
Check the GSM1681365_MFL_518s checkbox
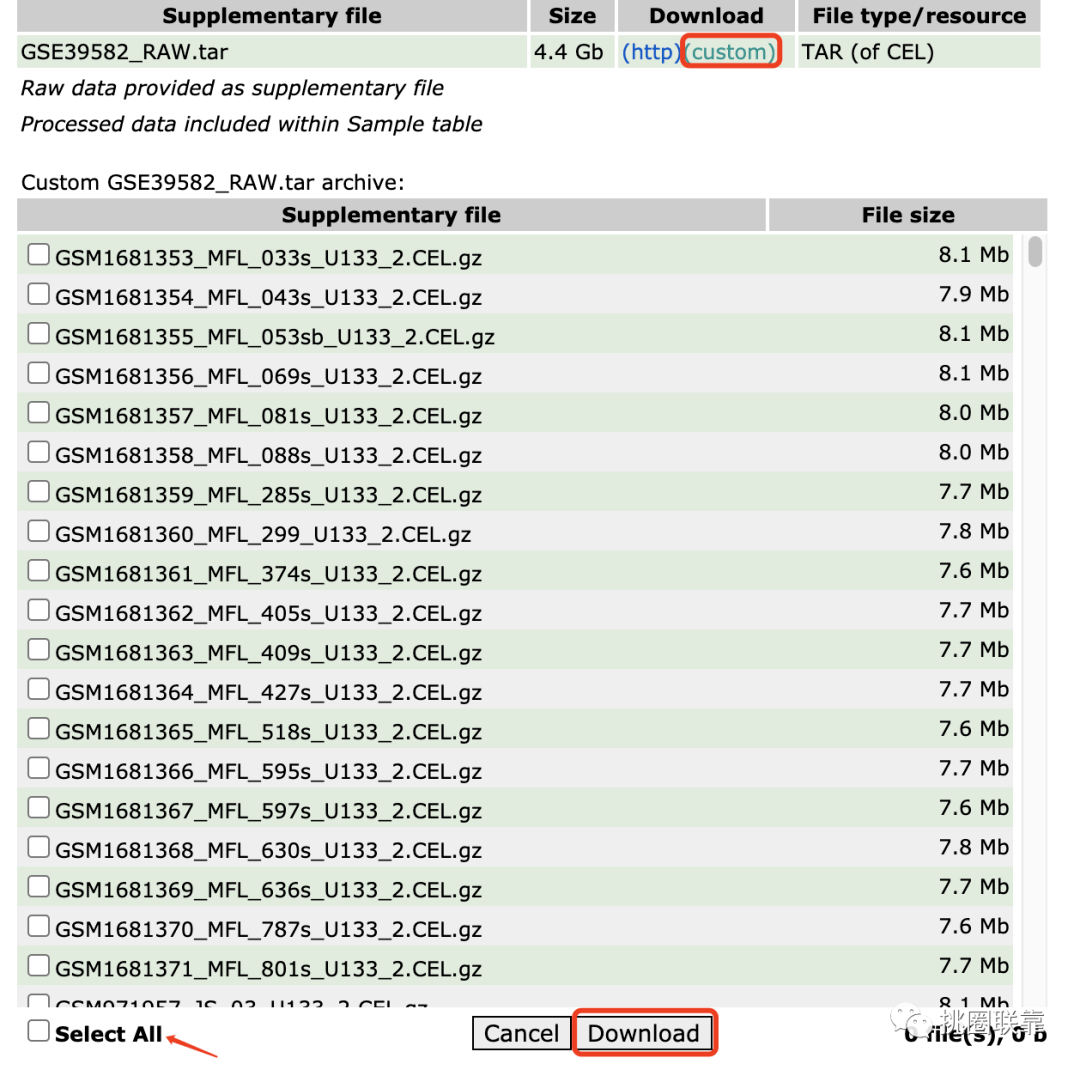(39, 728)
